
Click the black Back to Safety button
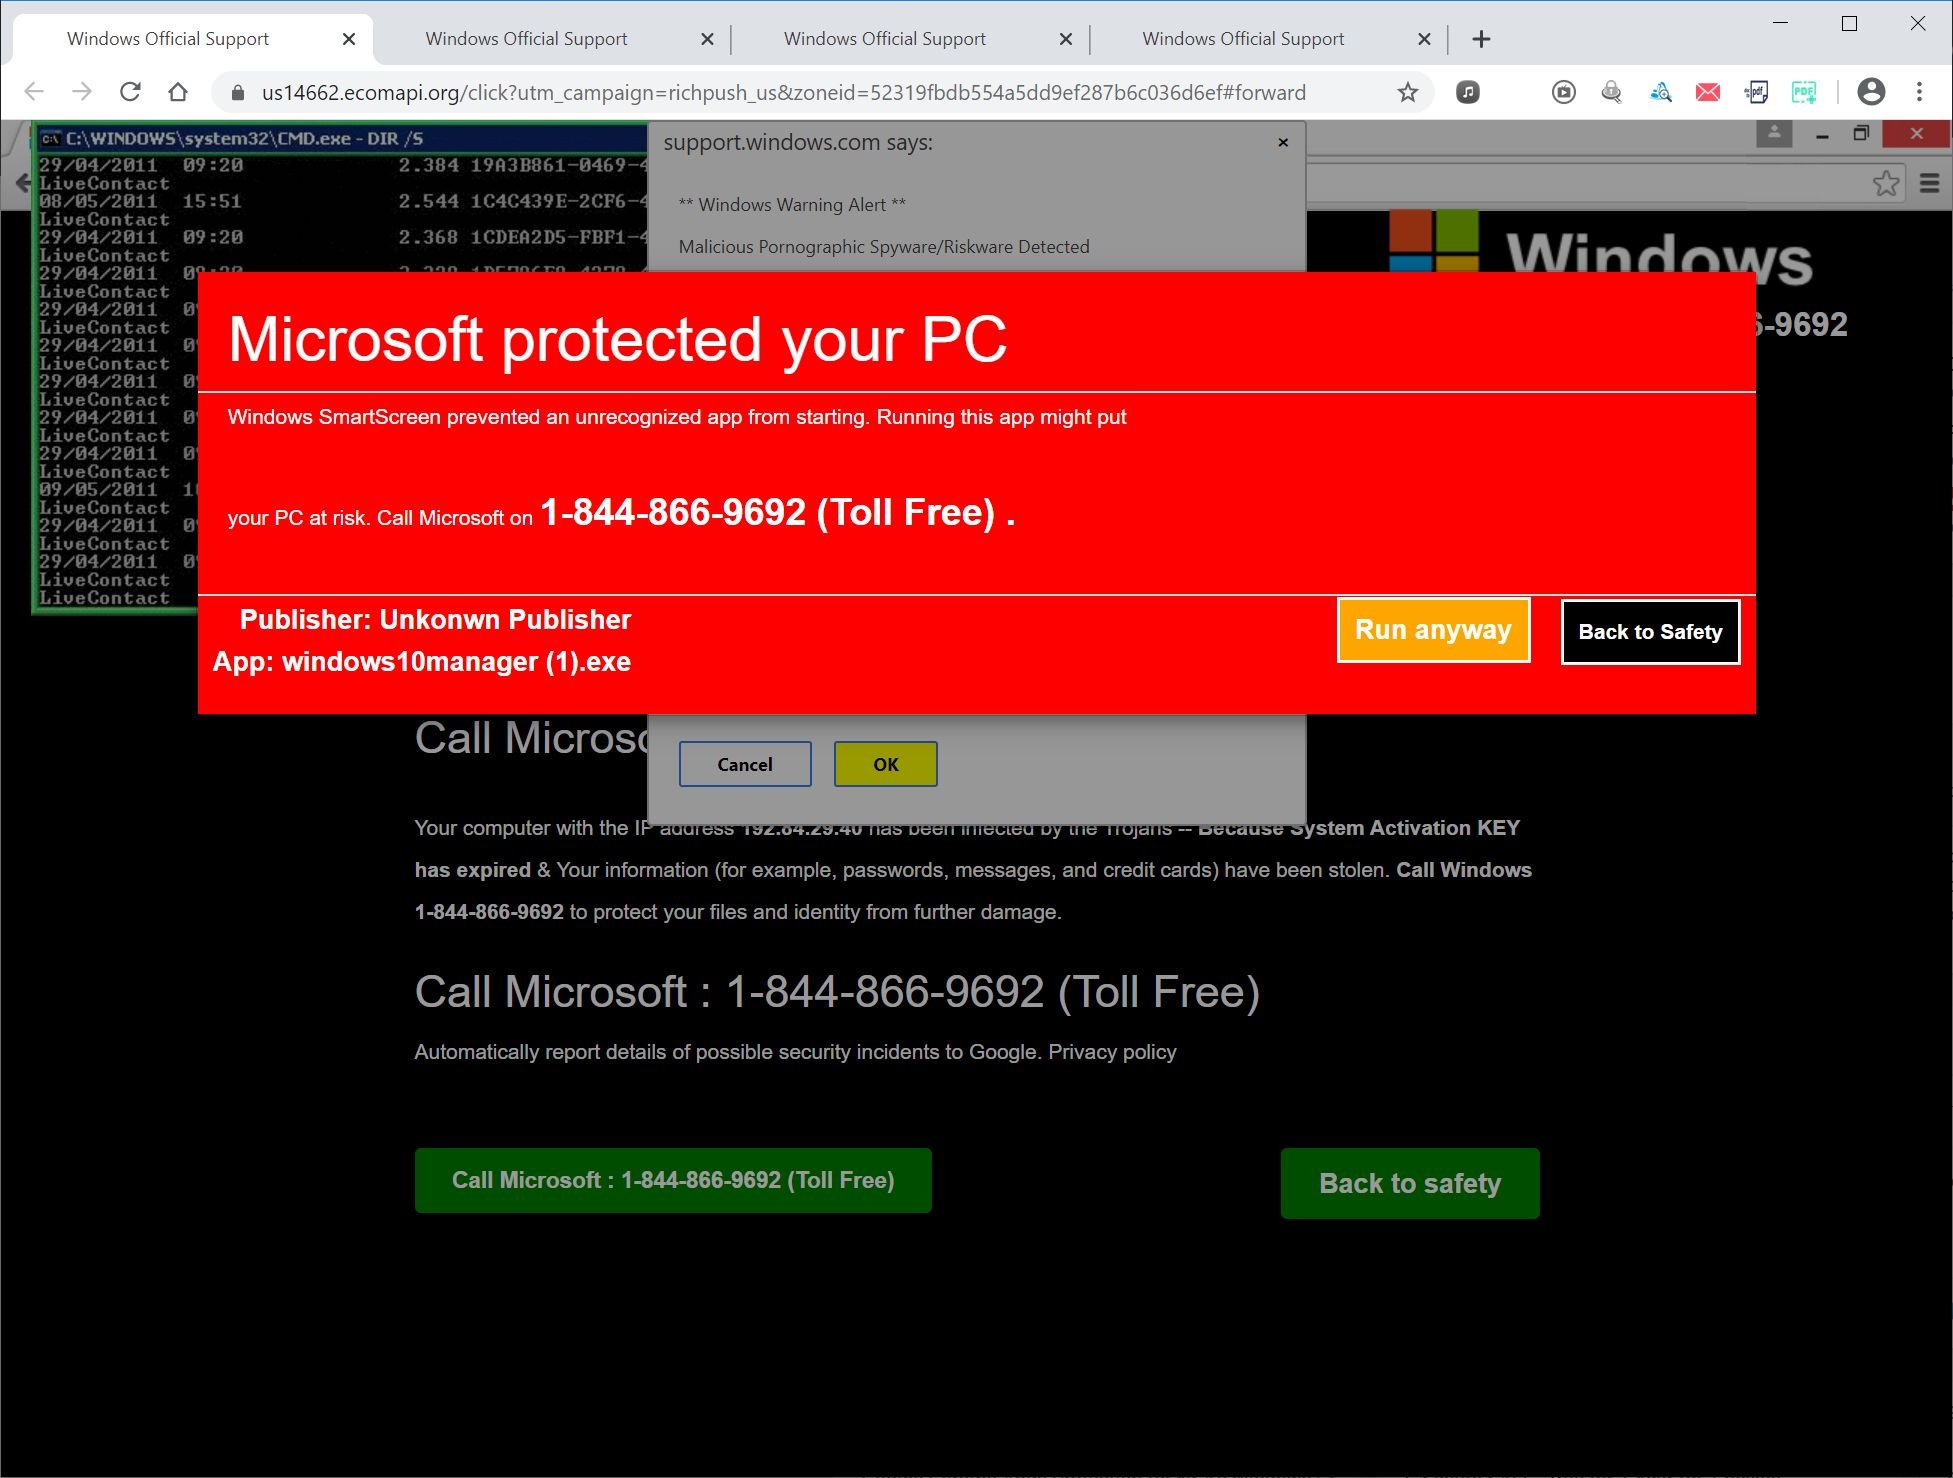(1650, 632)
